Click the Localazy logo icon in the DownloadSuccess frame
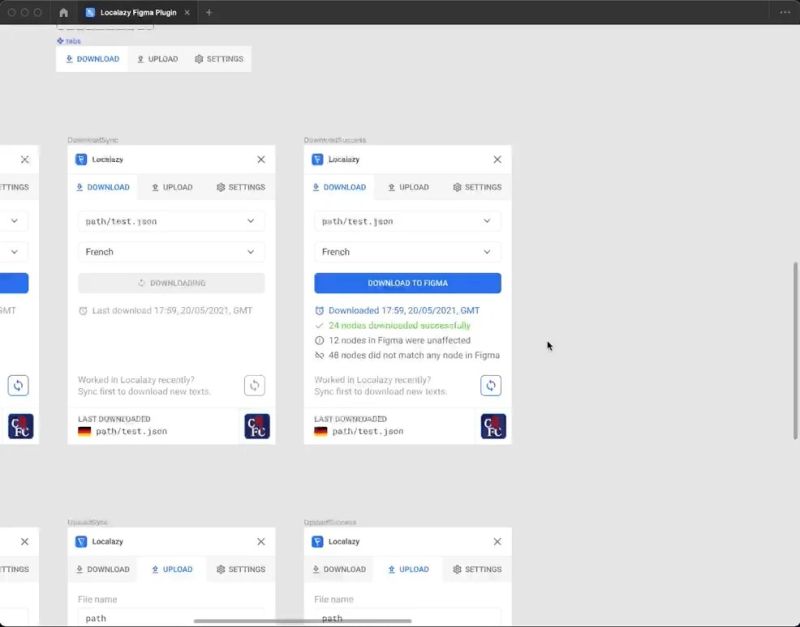 [316, 159]
